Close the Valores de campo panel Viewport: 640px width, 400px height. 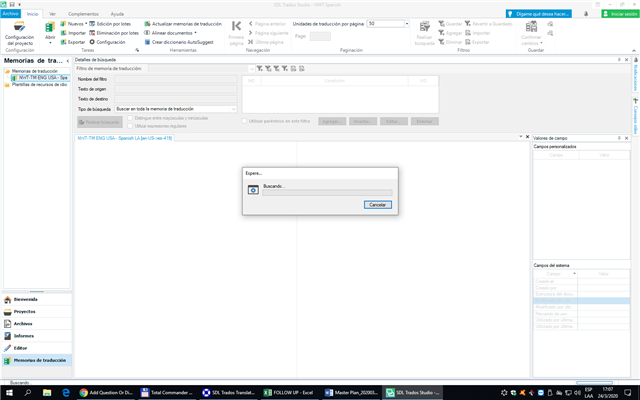coord(627,138)
